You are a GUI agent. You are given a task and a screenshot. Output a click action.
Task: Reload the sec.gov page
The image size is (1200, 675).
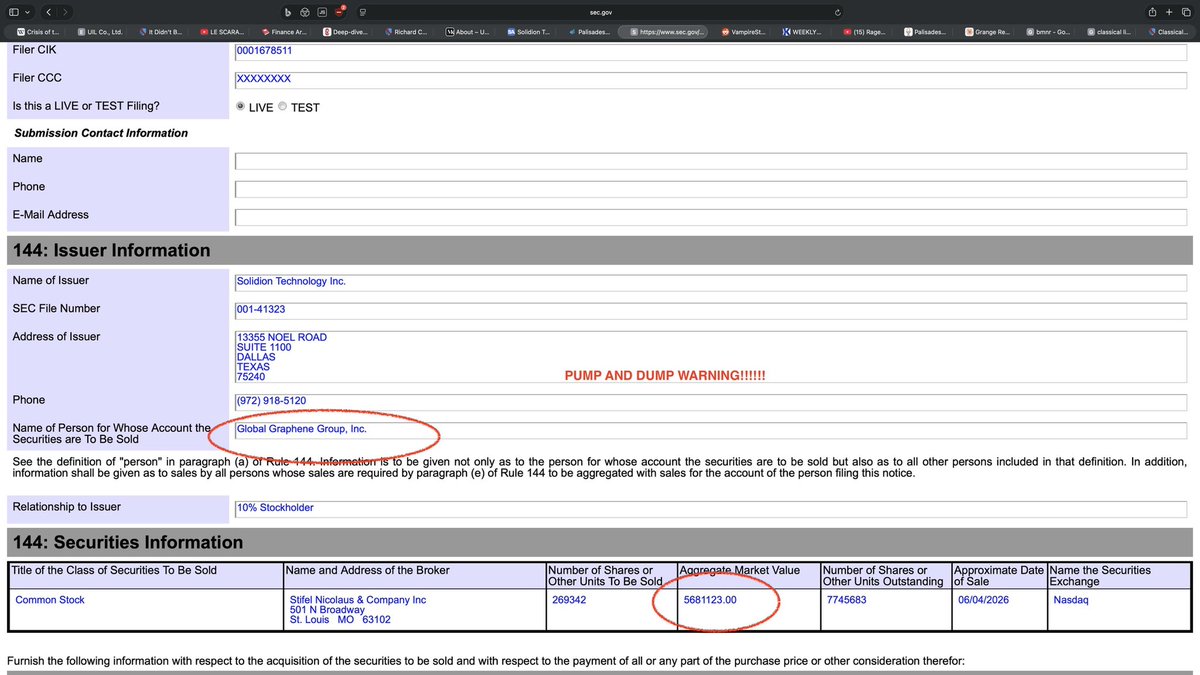pos(838,11)
